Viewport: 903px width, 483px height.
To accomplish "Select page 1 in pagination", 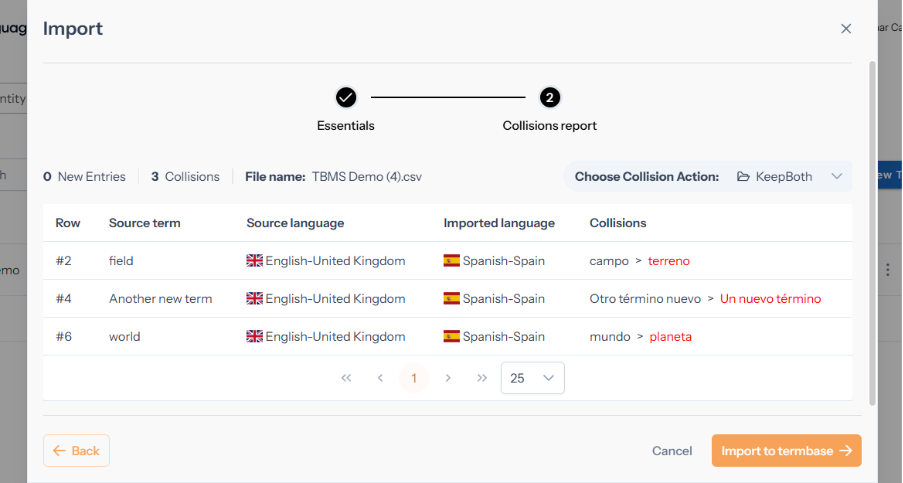I will click(x=414, y=378).
